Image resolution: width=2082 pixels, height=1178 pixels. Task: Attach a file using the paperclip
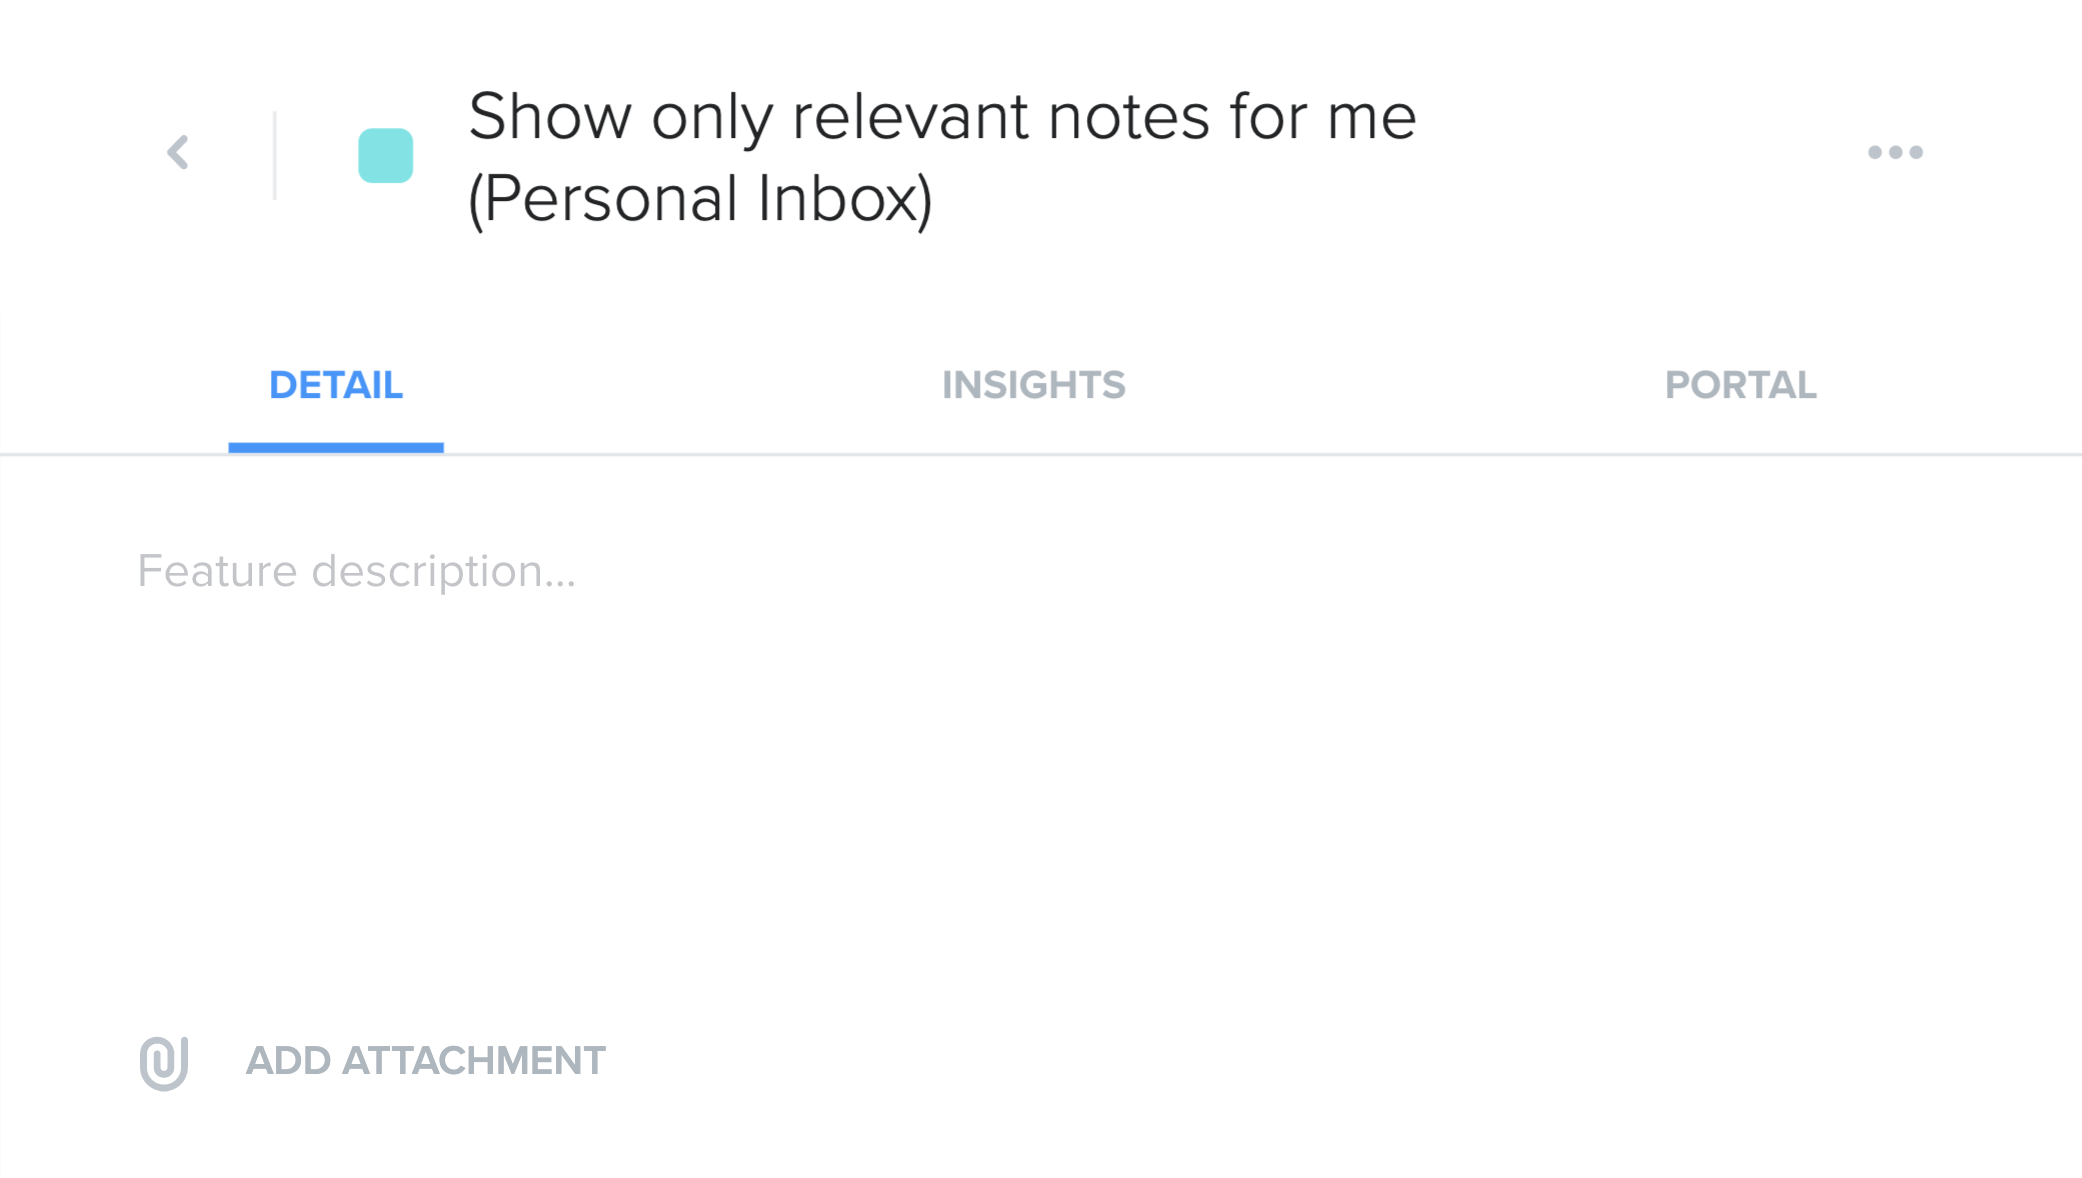tap(164, 1062)
